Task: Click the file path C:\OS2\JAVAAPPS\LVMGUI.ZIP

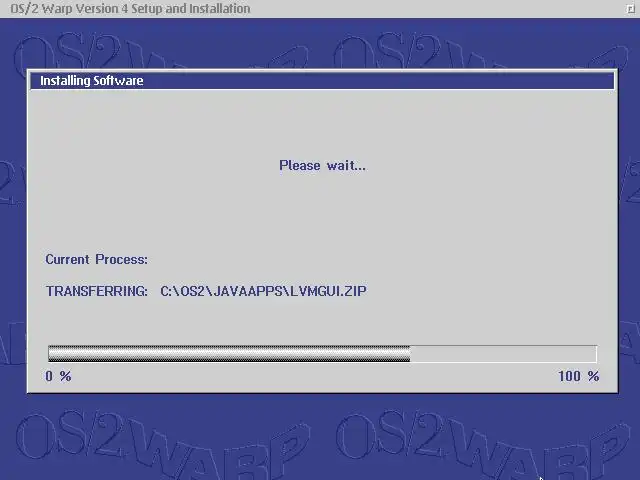Action: coord(263,291)
